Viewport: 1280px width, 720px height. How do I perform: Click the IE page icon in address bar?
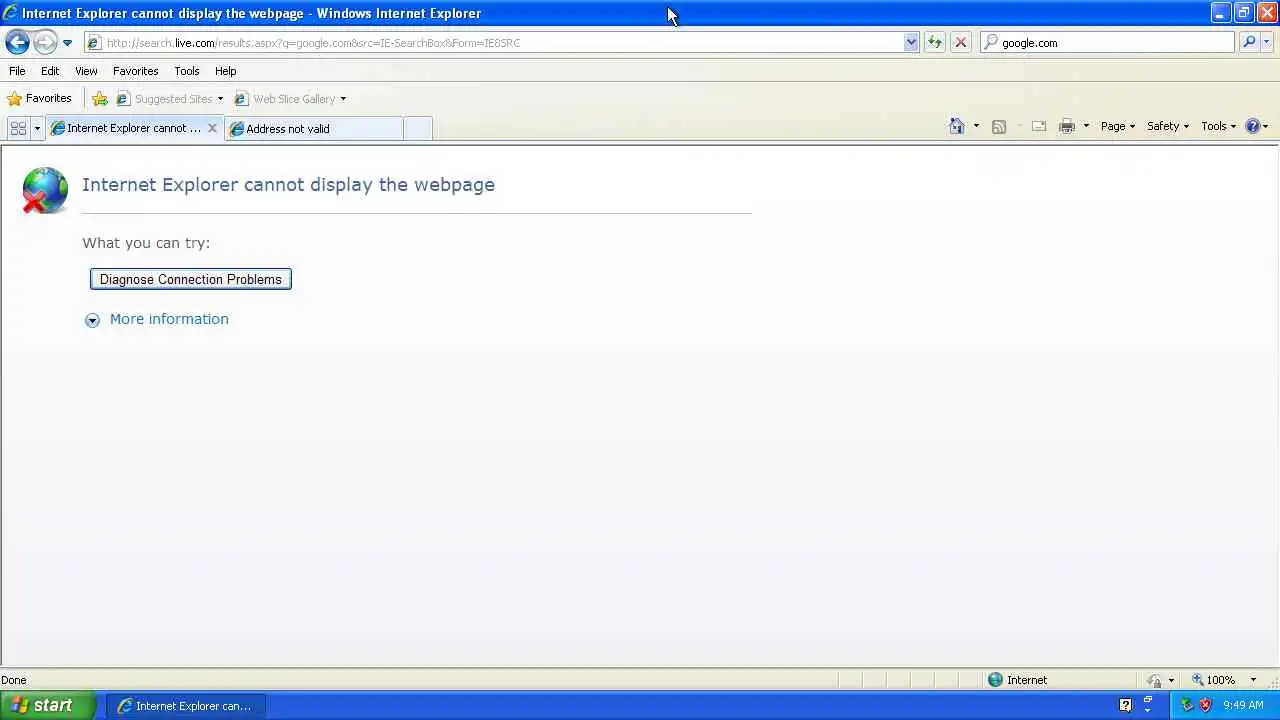[x=93, y=43]
